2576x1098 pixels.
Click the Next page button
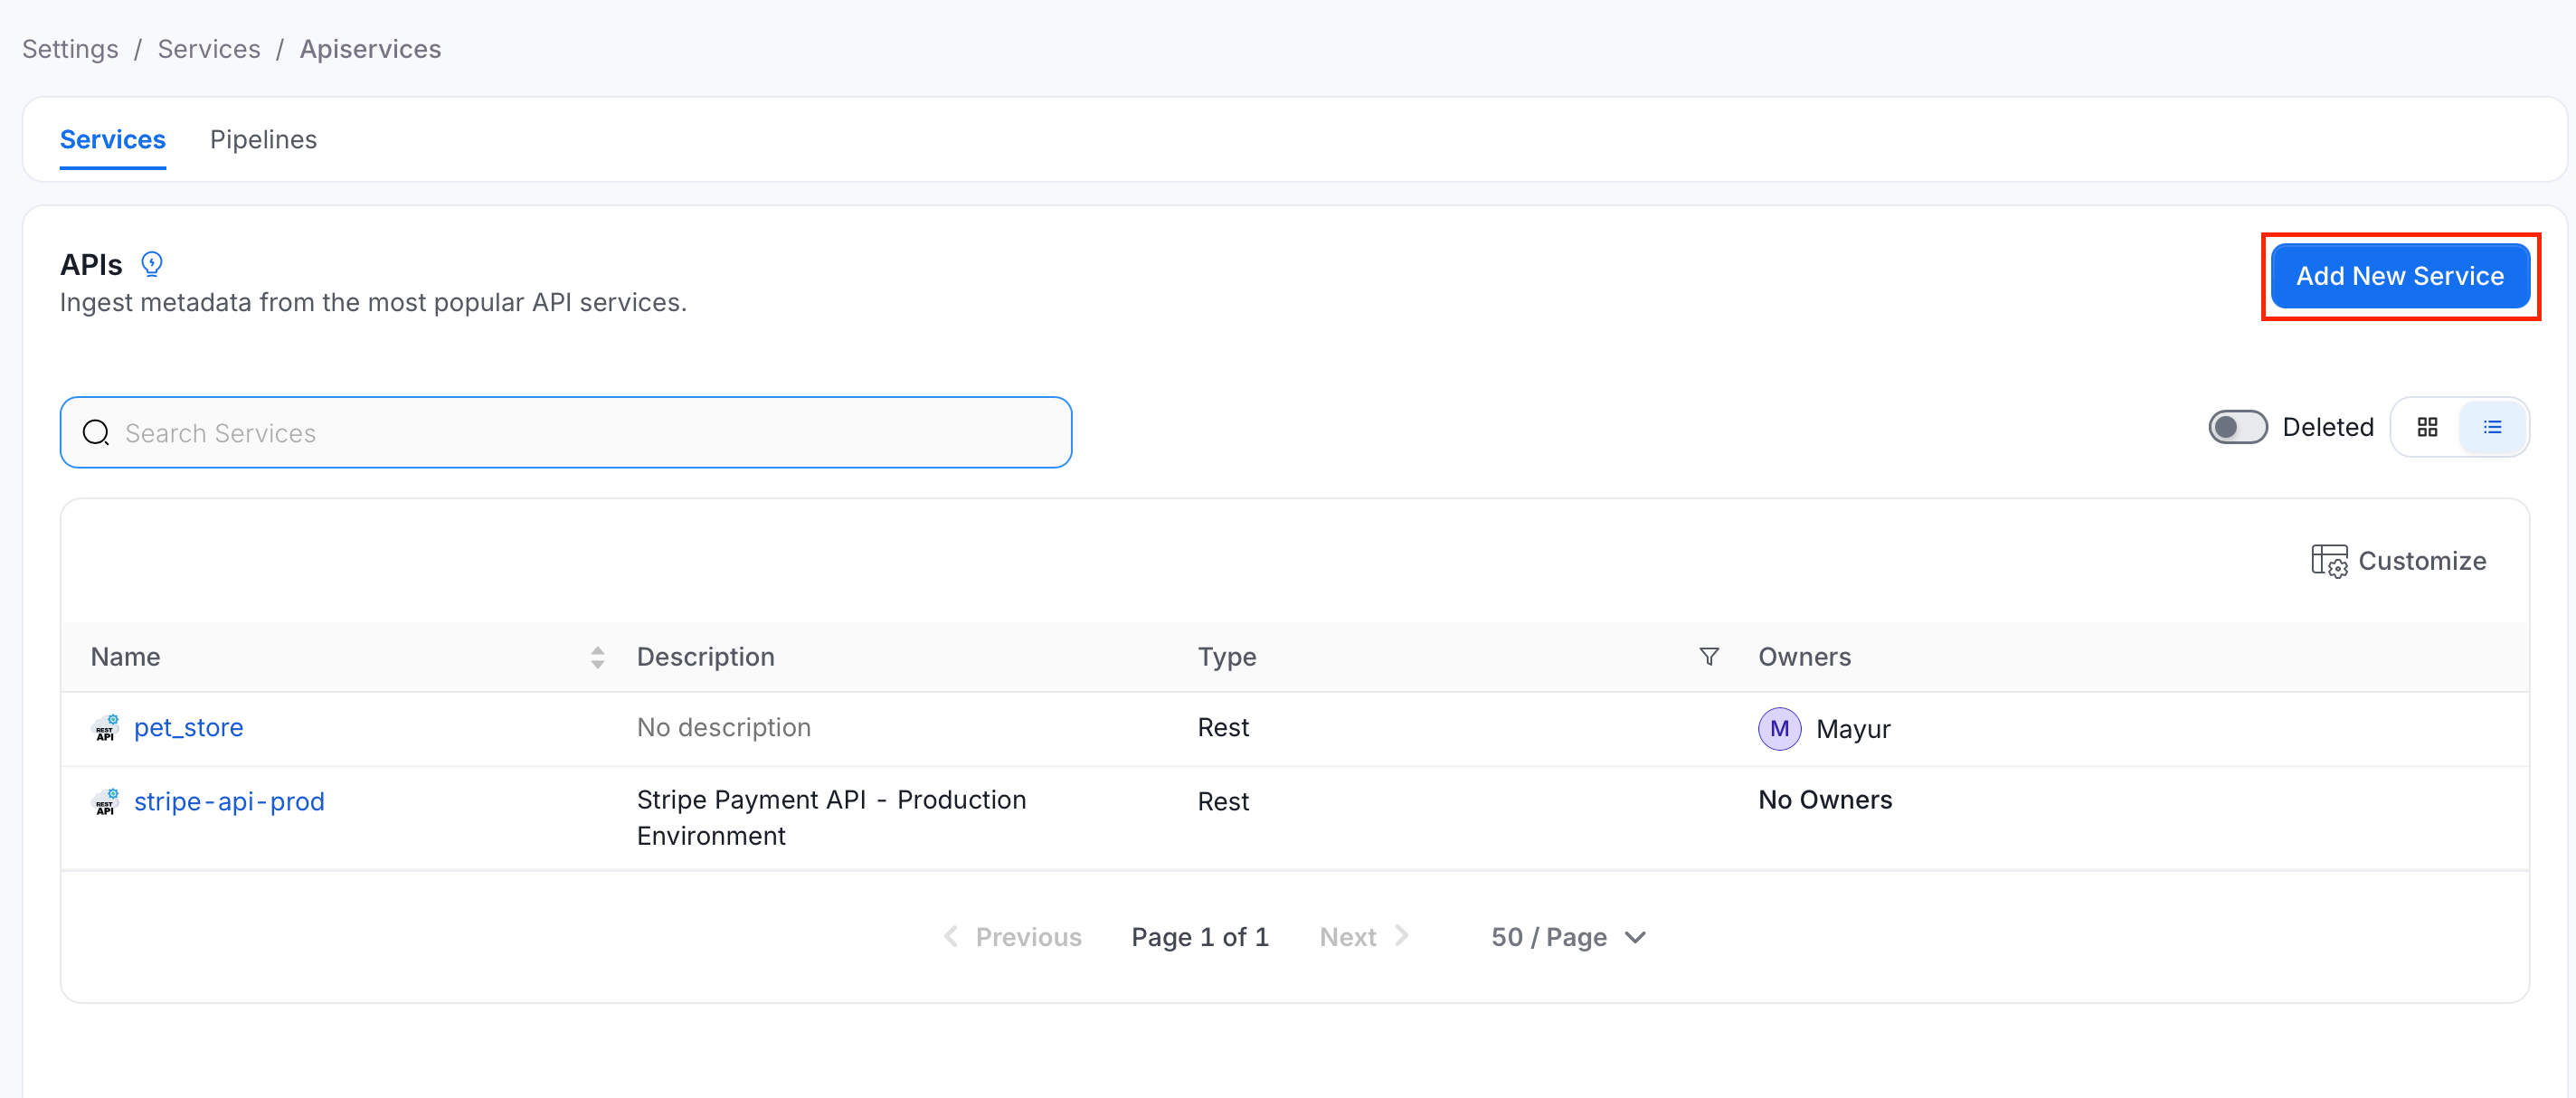click(1364, 937)
